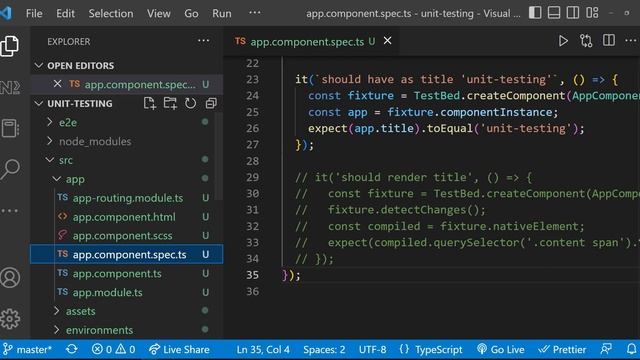Customize layout icon in title bar
This screenshot has height=360, width=640.
[x=592, y=13]
